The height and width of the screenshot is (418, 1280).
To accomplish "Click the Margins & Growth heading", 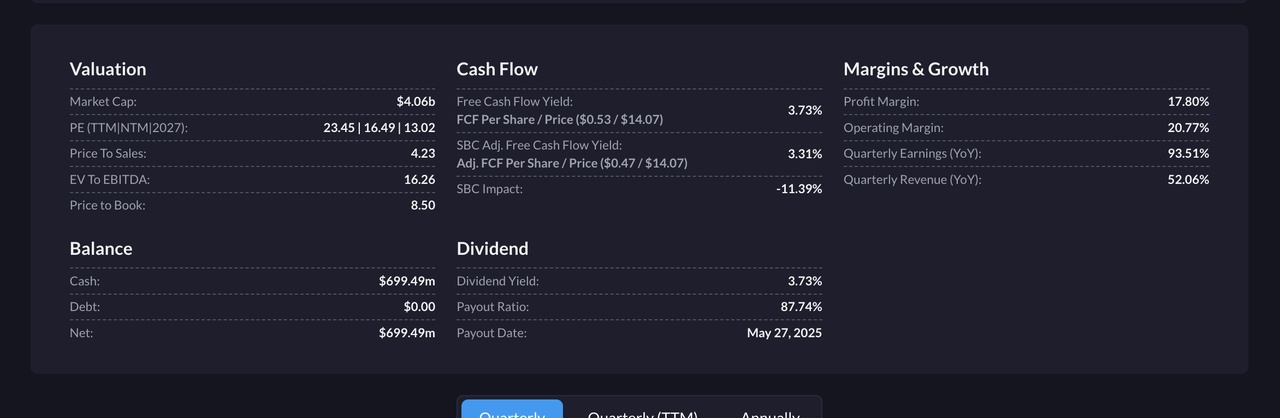I will pos(916,69).
